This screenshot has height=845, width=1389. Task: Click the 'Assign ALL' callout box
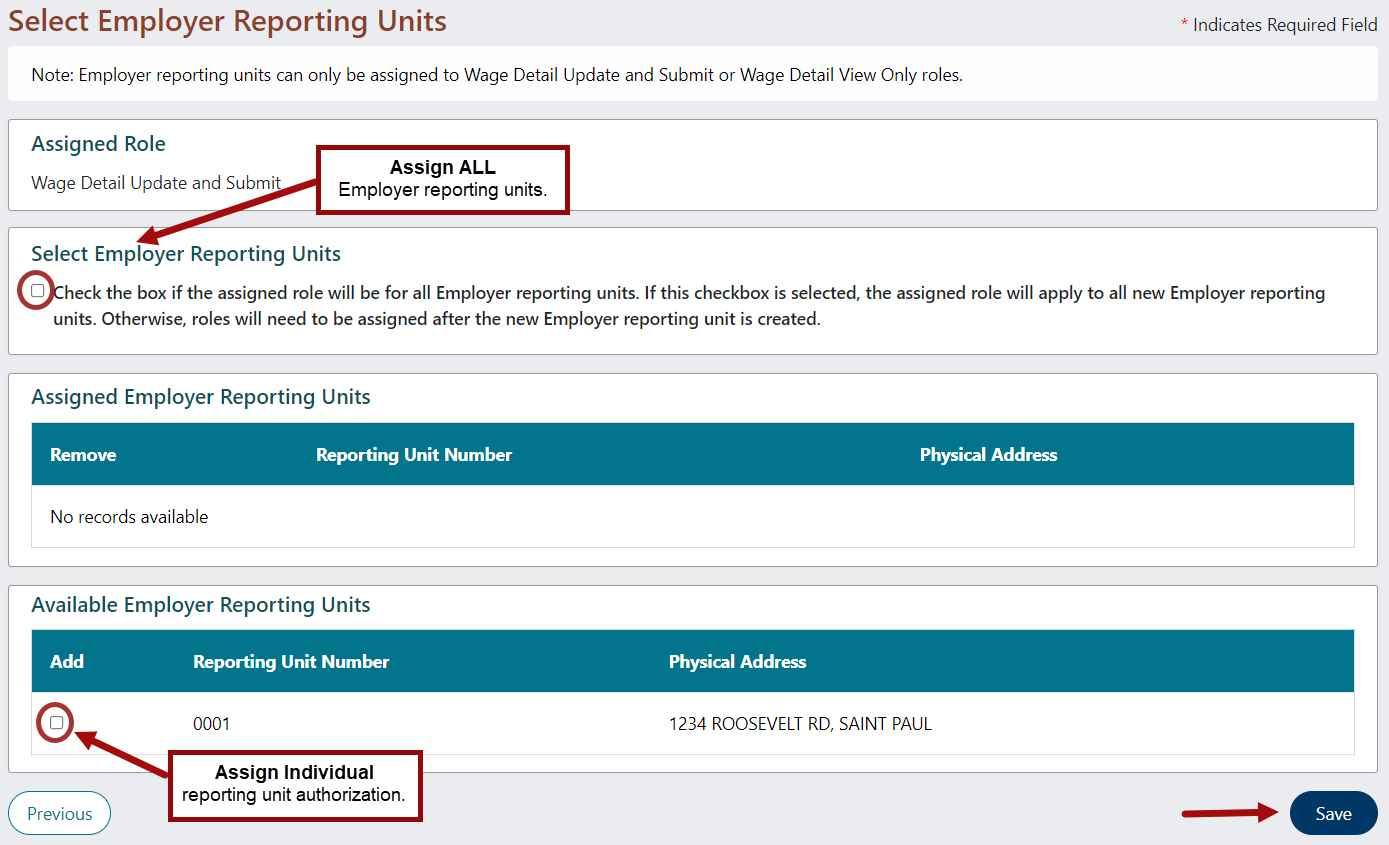pyautogui.click(x=442, y=179)
